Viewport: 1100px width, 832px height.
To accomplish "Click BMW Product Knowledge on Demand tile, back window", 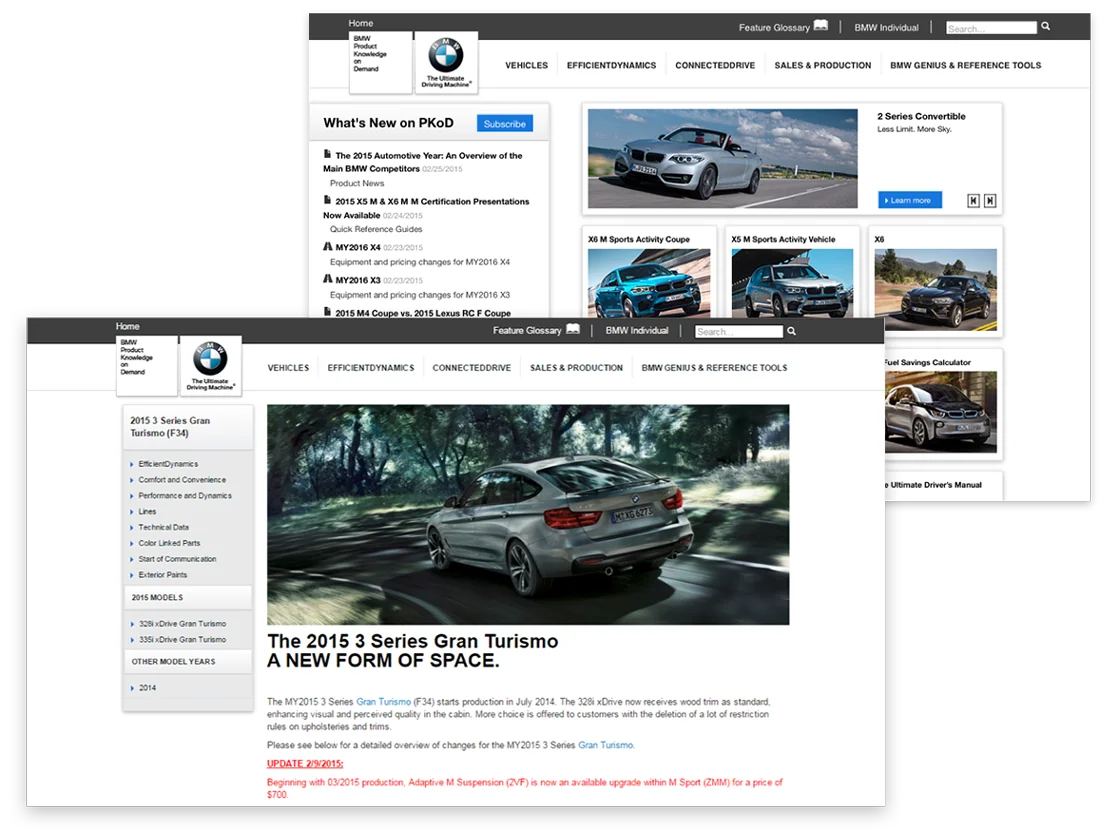I will click(380, 62).
